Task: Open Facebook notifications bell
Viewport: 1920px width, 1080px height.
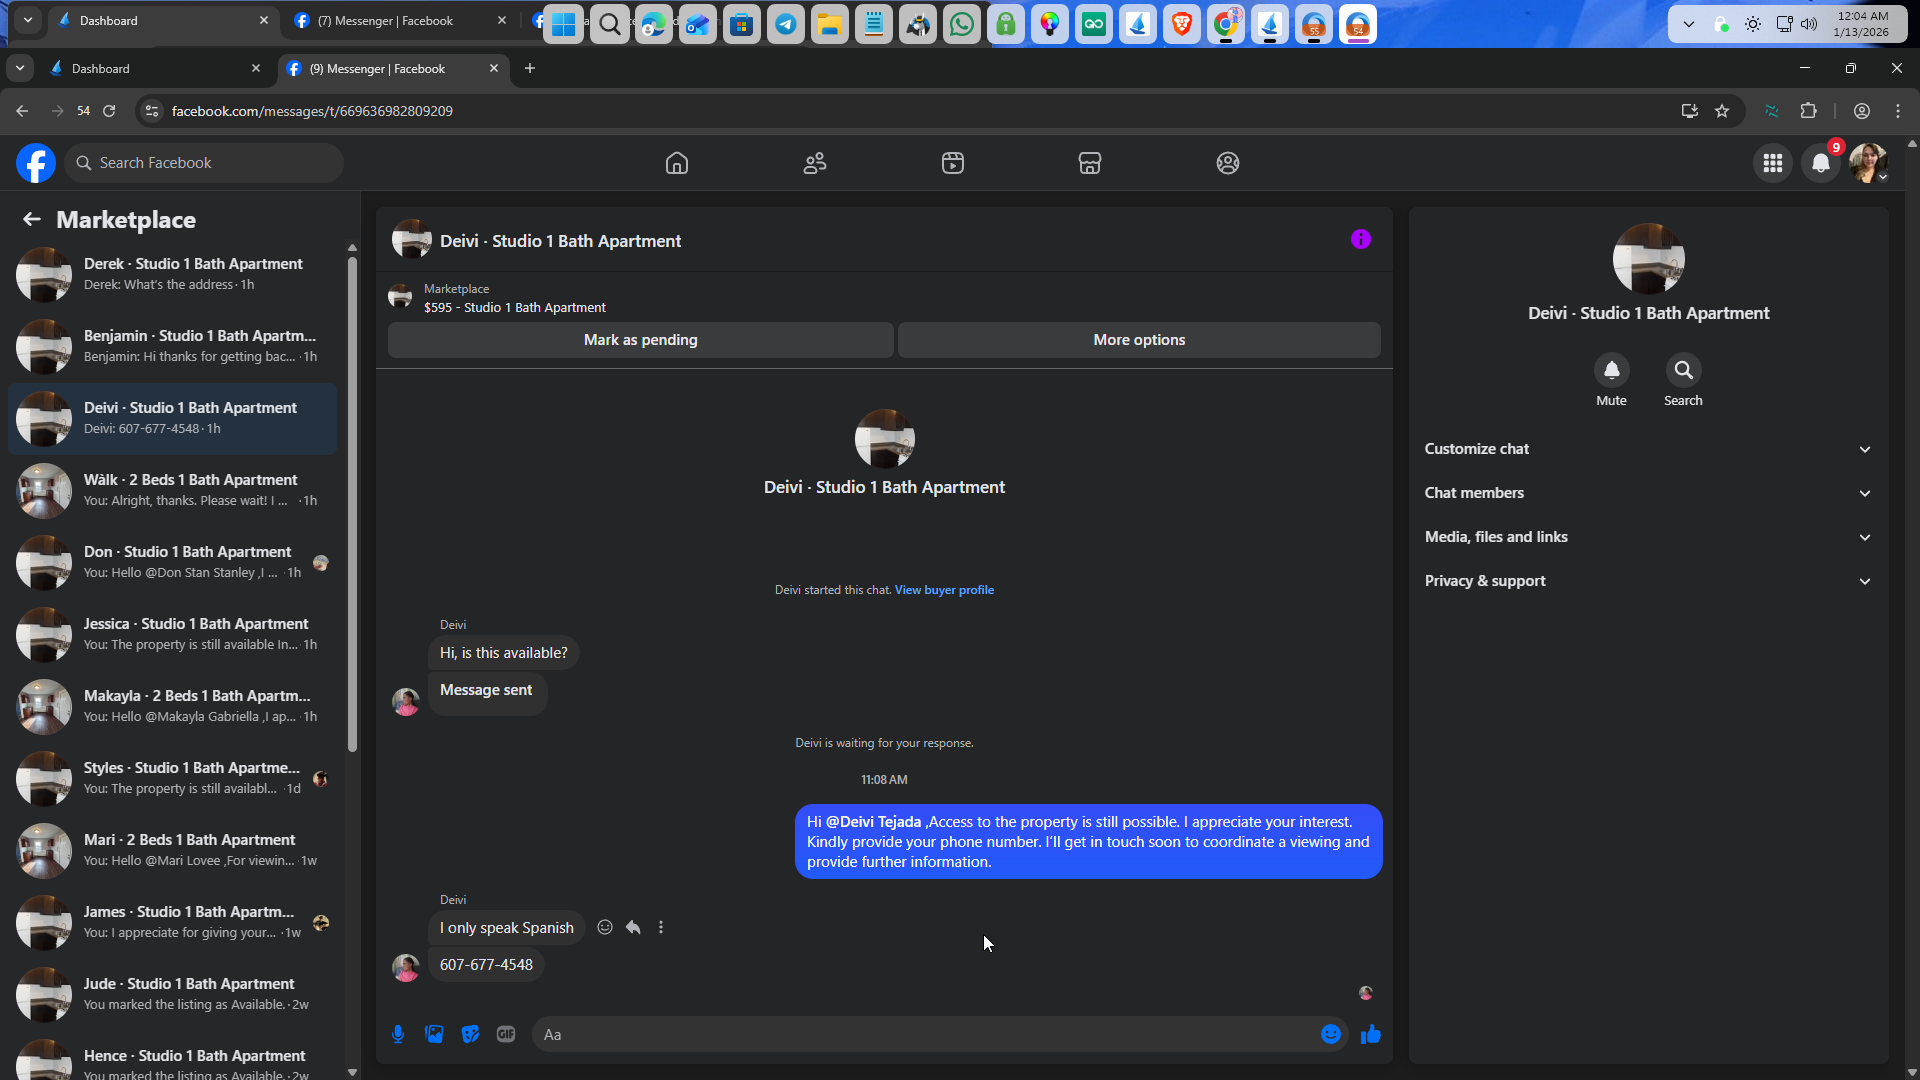Action: coord(1821,163)
